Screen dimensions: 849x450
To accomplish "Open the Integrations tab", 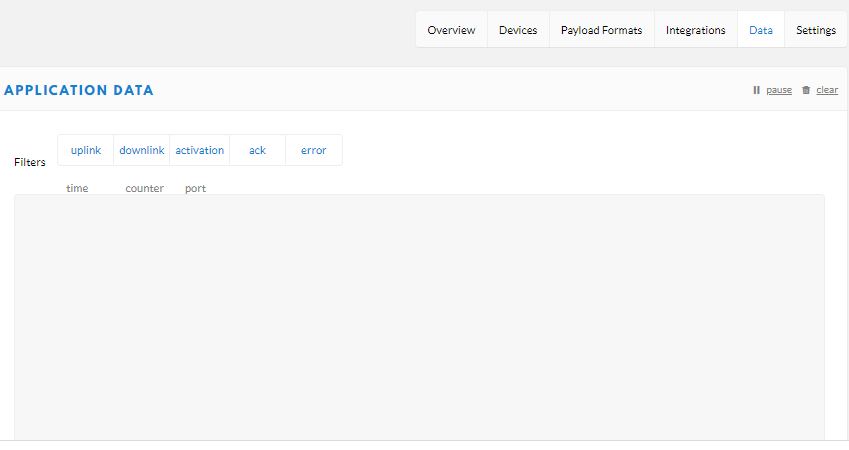I will tap(695, 30).
